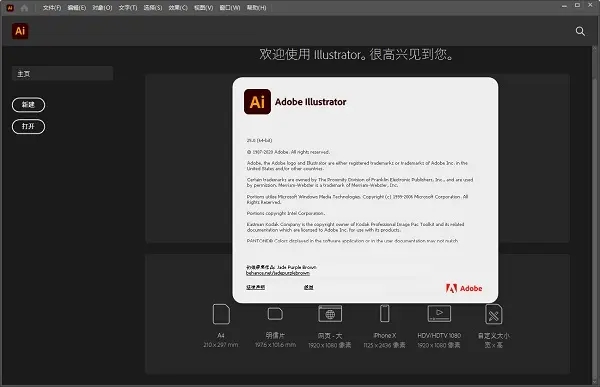
Task: Click the 打开 (Open) button
Action: point(28,127)
